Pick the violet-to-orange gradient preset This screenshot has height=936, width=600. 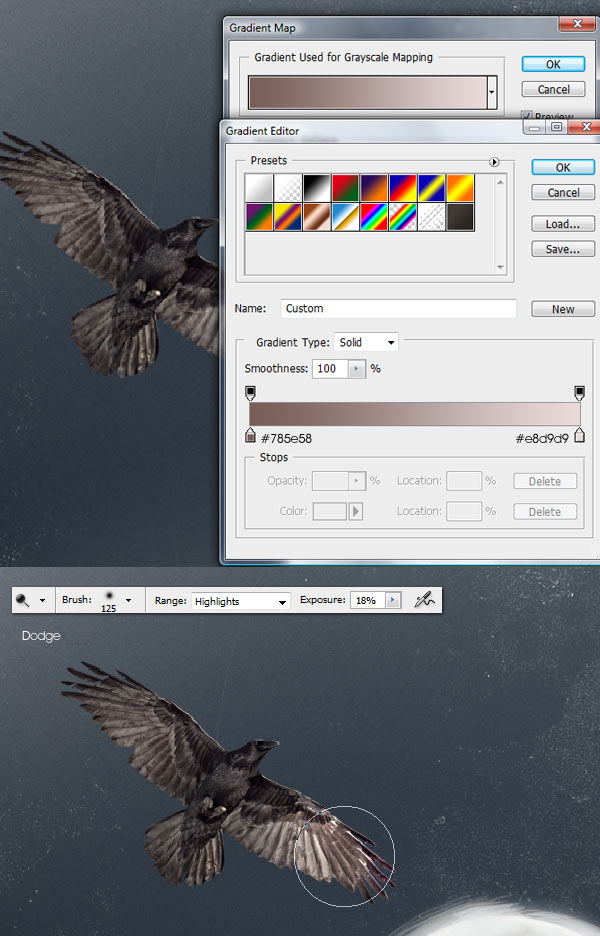point(374,187)
